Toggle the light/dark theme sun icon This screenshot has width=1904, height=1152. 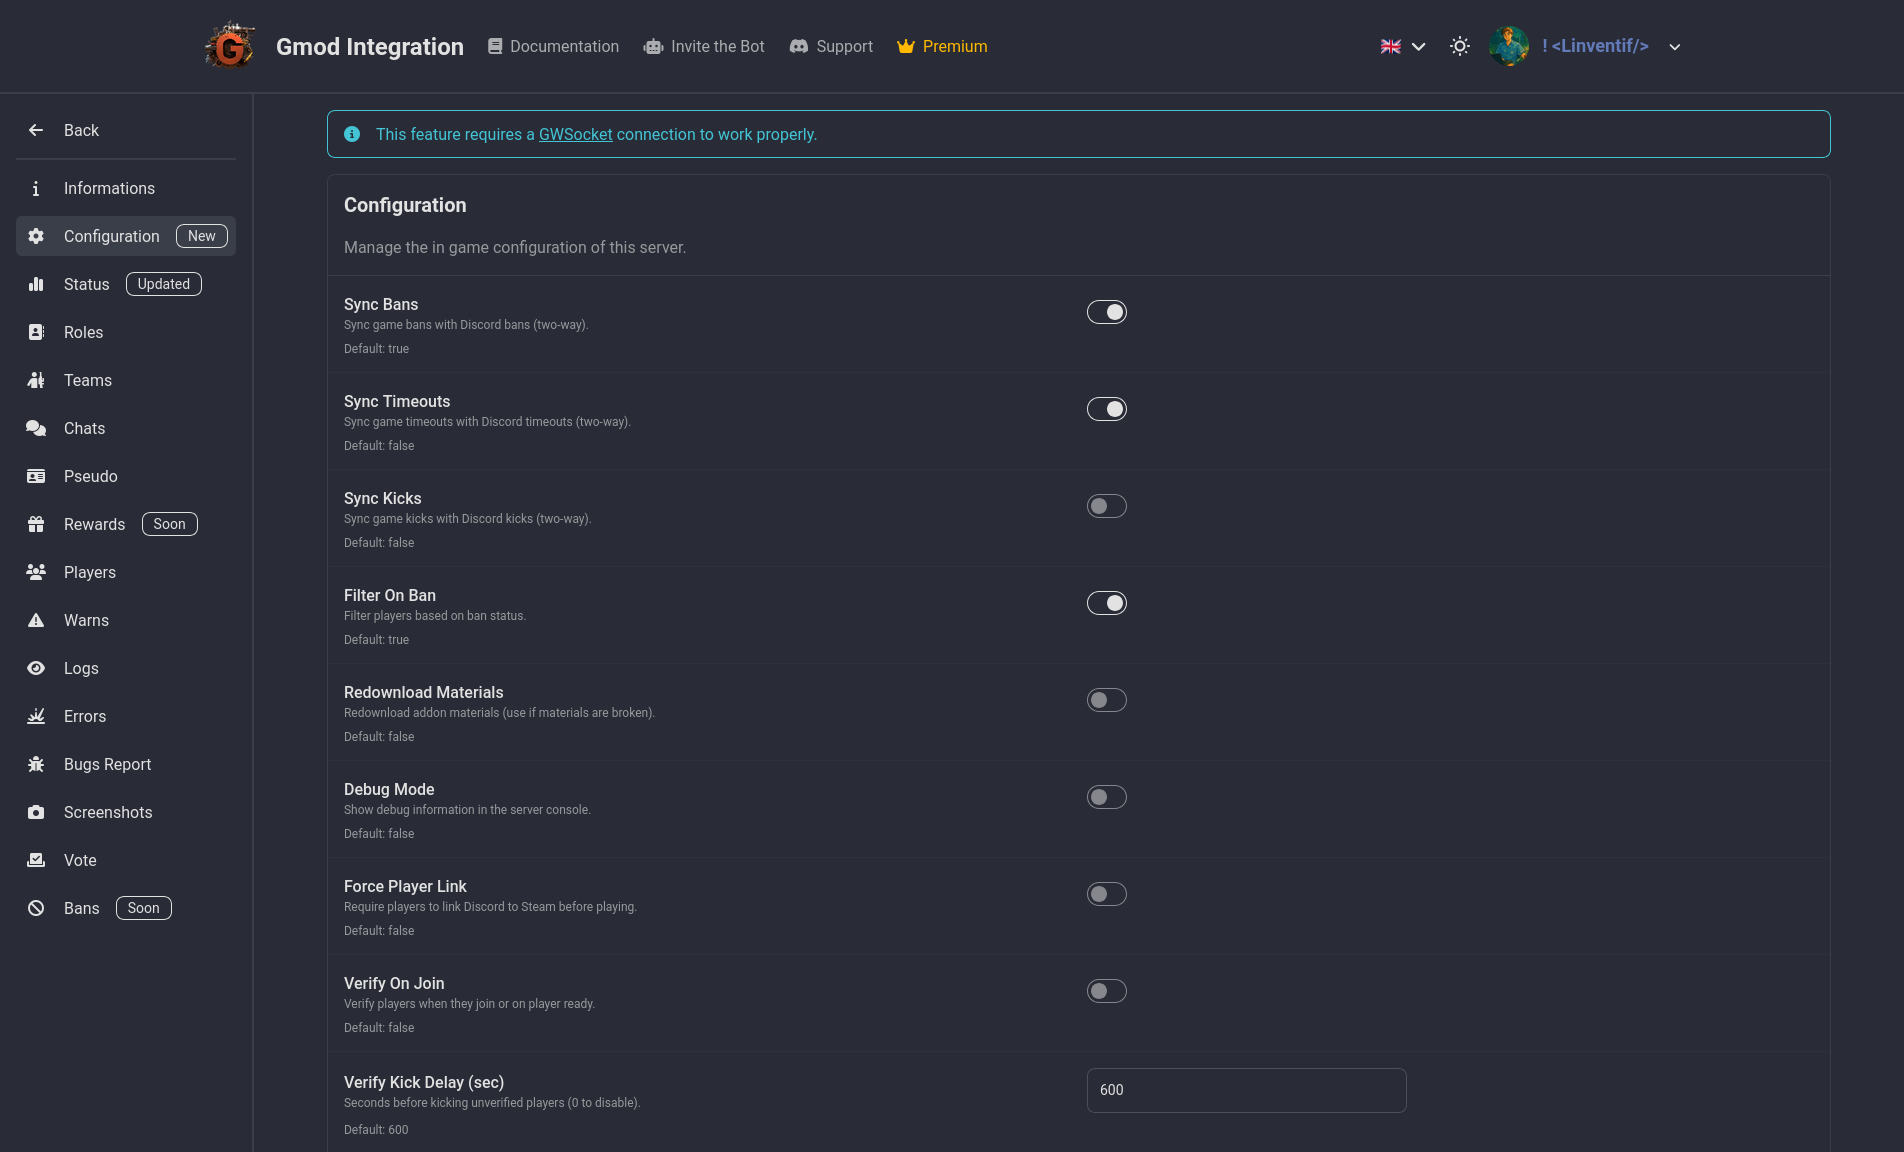pyautogui.click(x=1460, y=46)
